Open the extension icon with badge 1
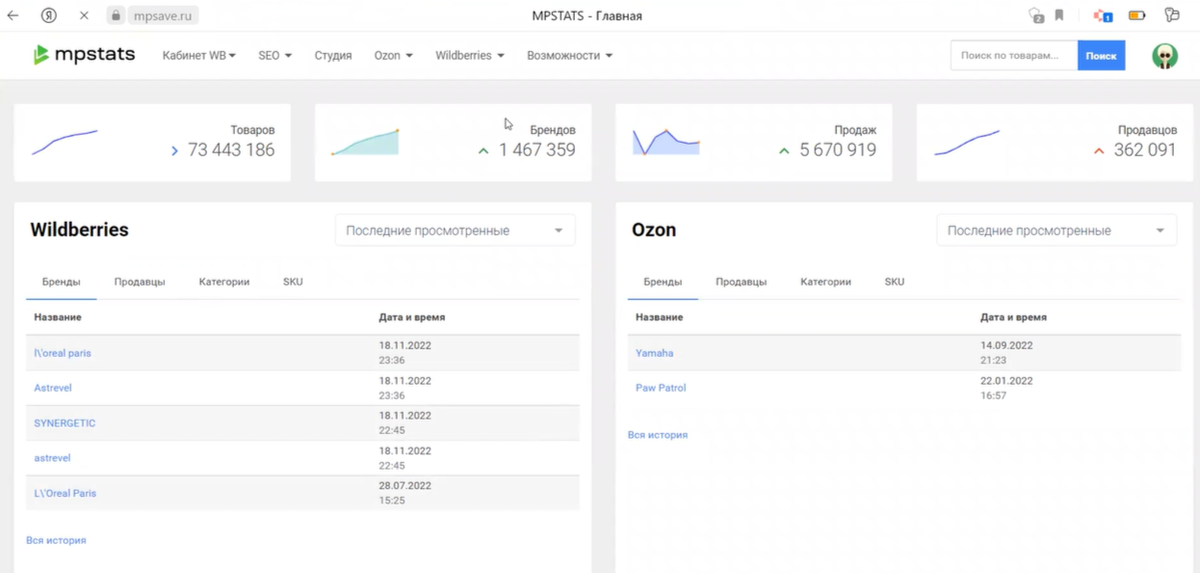The width and height of the screenshot is (1200, 573). pos(1103,16)
